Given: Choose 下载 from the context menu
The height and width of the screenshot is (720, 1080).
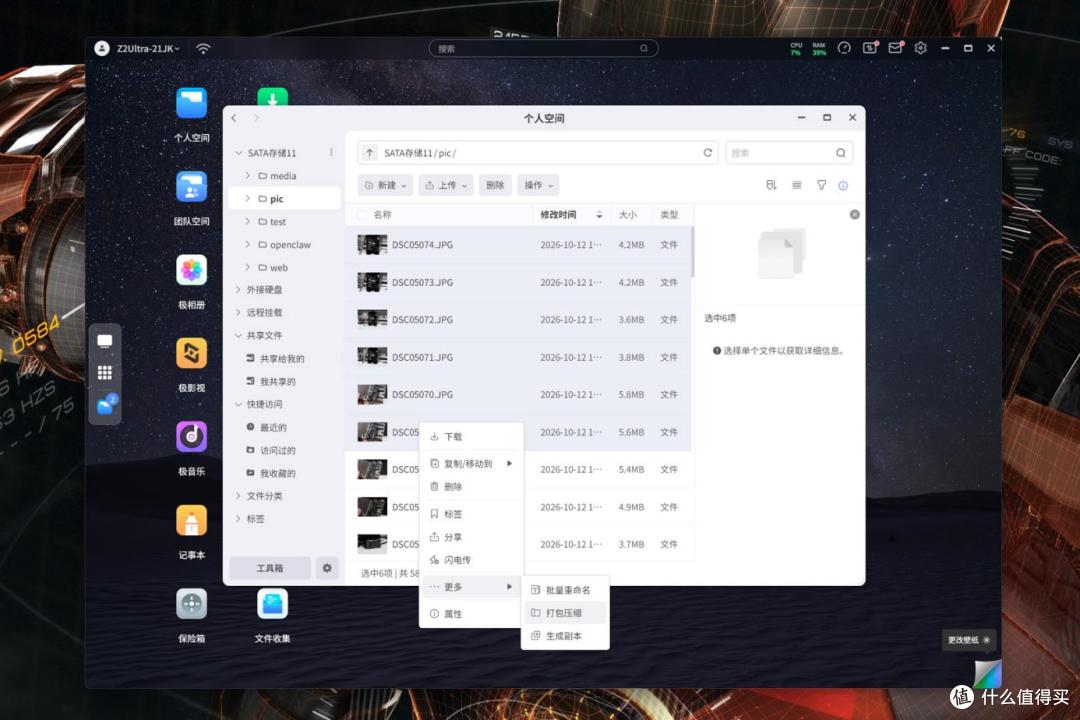Looking at the screenshot, I should click(x=471, y=437).
